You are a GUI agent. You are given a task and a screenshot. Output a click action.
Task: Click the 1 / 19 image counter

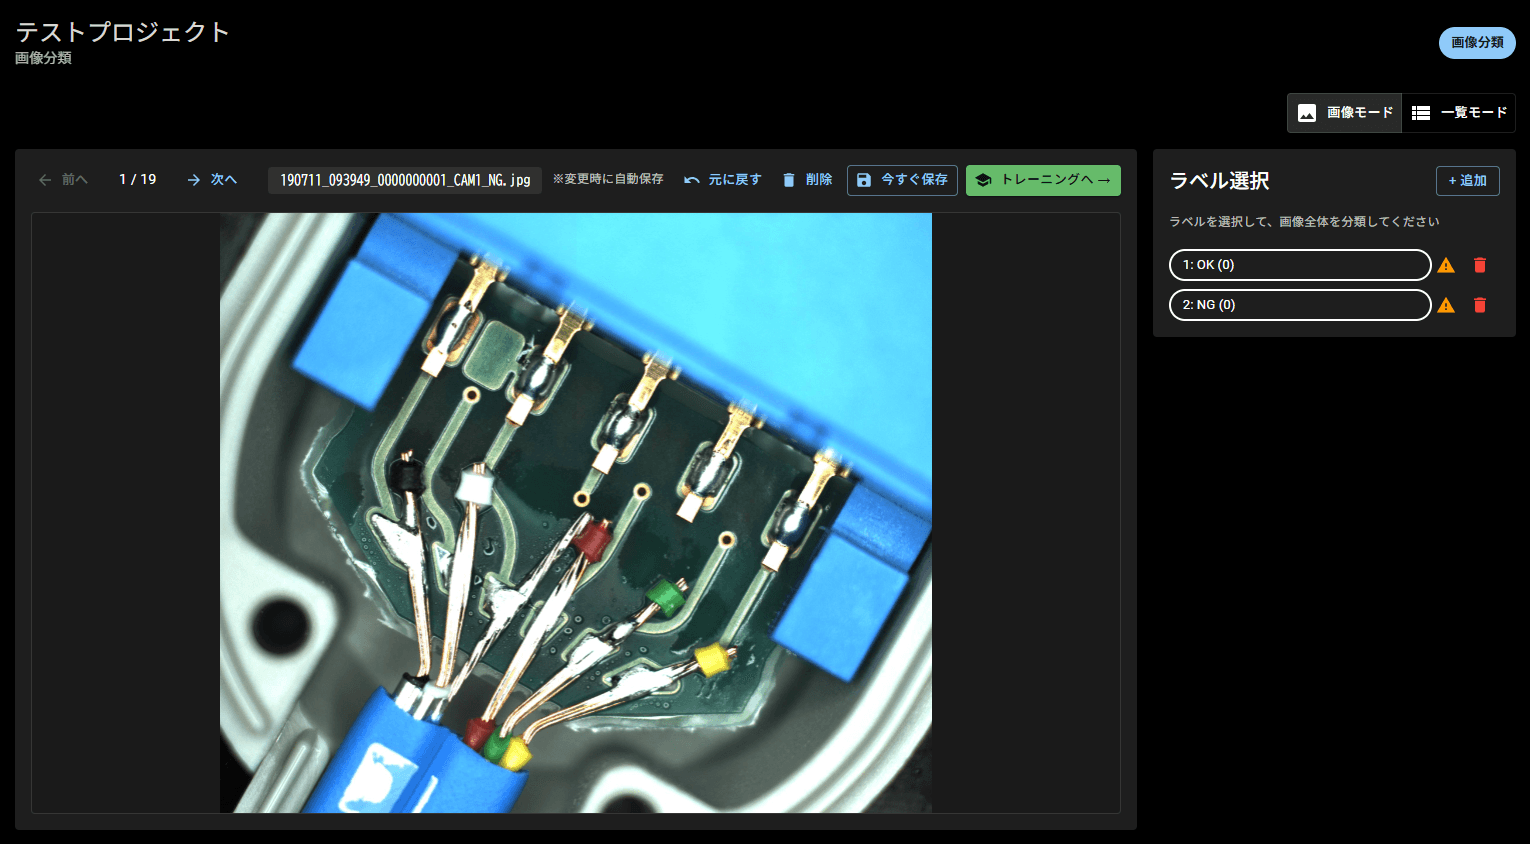pos(138,180)
